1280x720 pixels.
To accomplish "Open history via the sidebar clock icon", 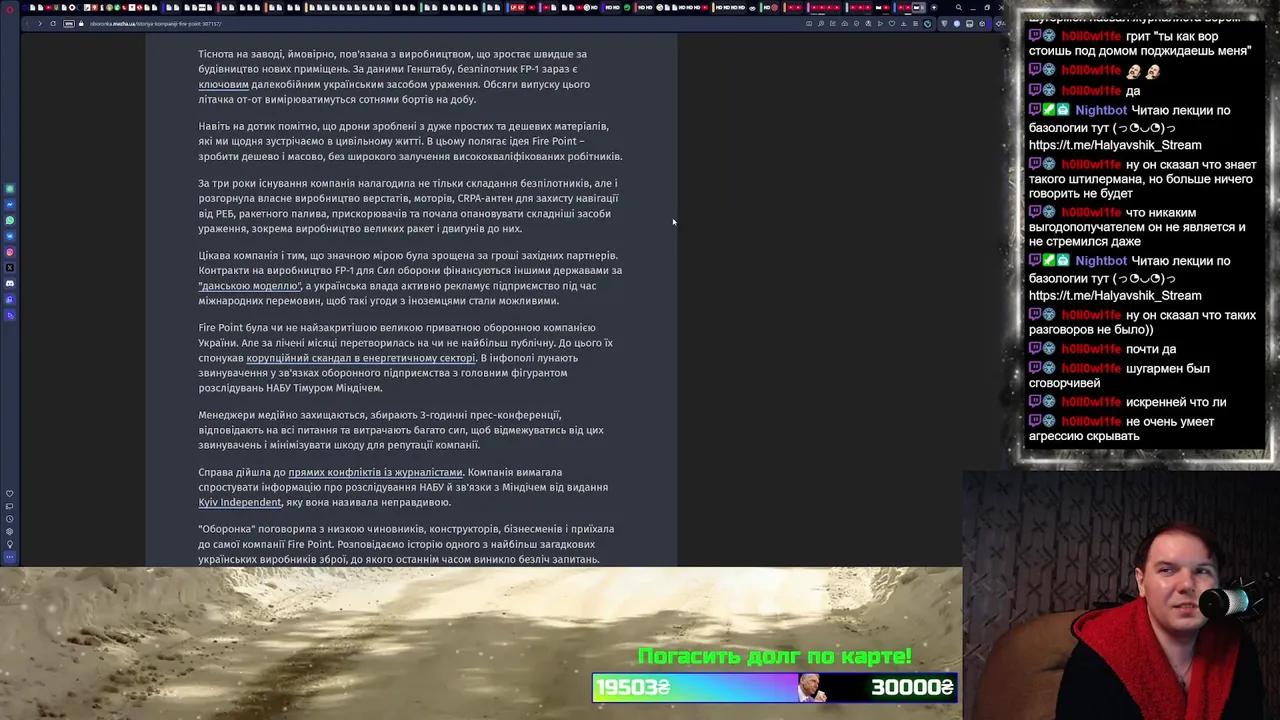I will coord(10,519).
